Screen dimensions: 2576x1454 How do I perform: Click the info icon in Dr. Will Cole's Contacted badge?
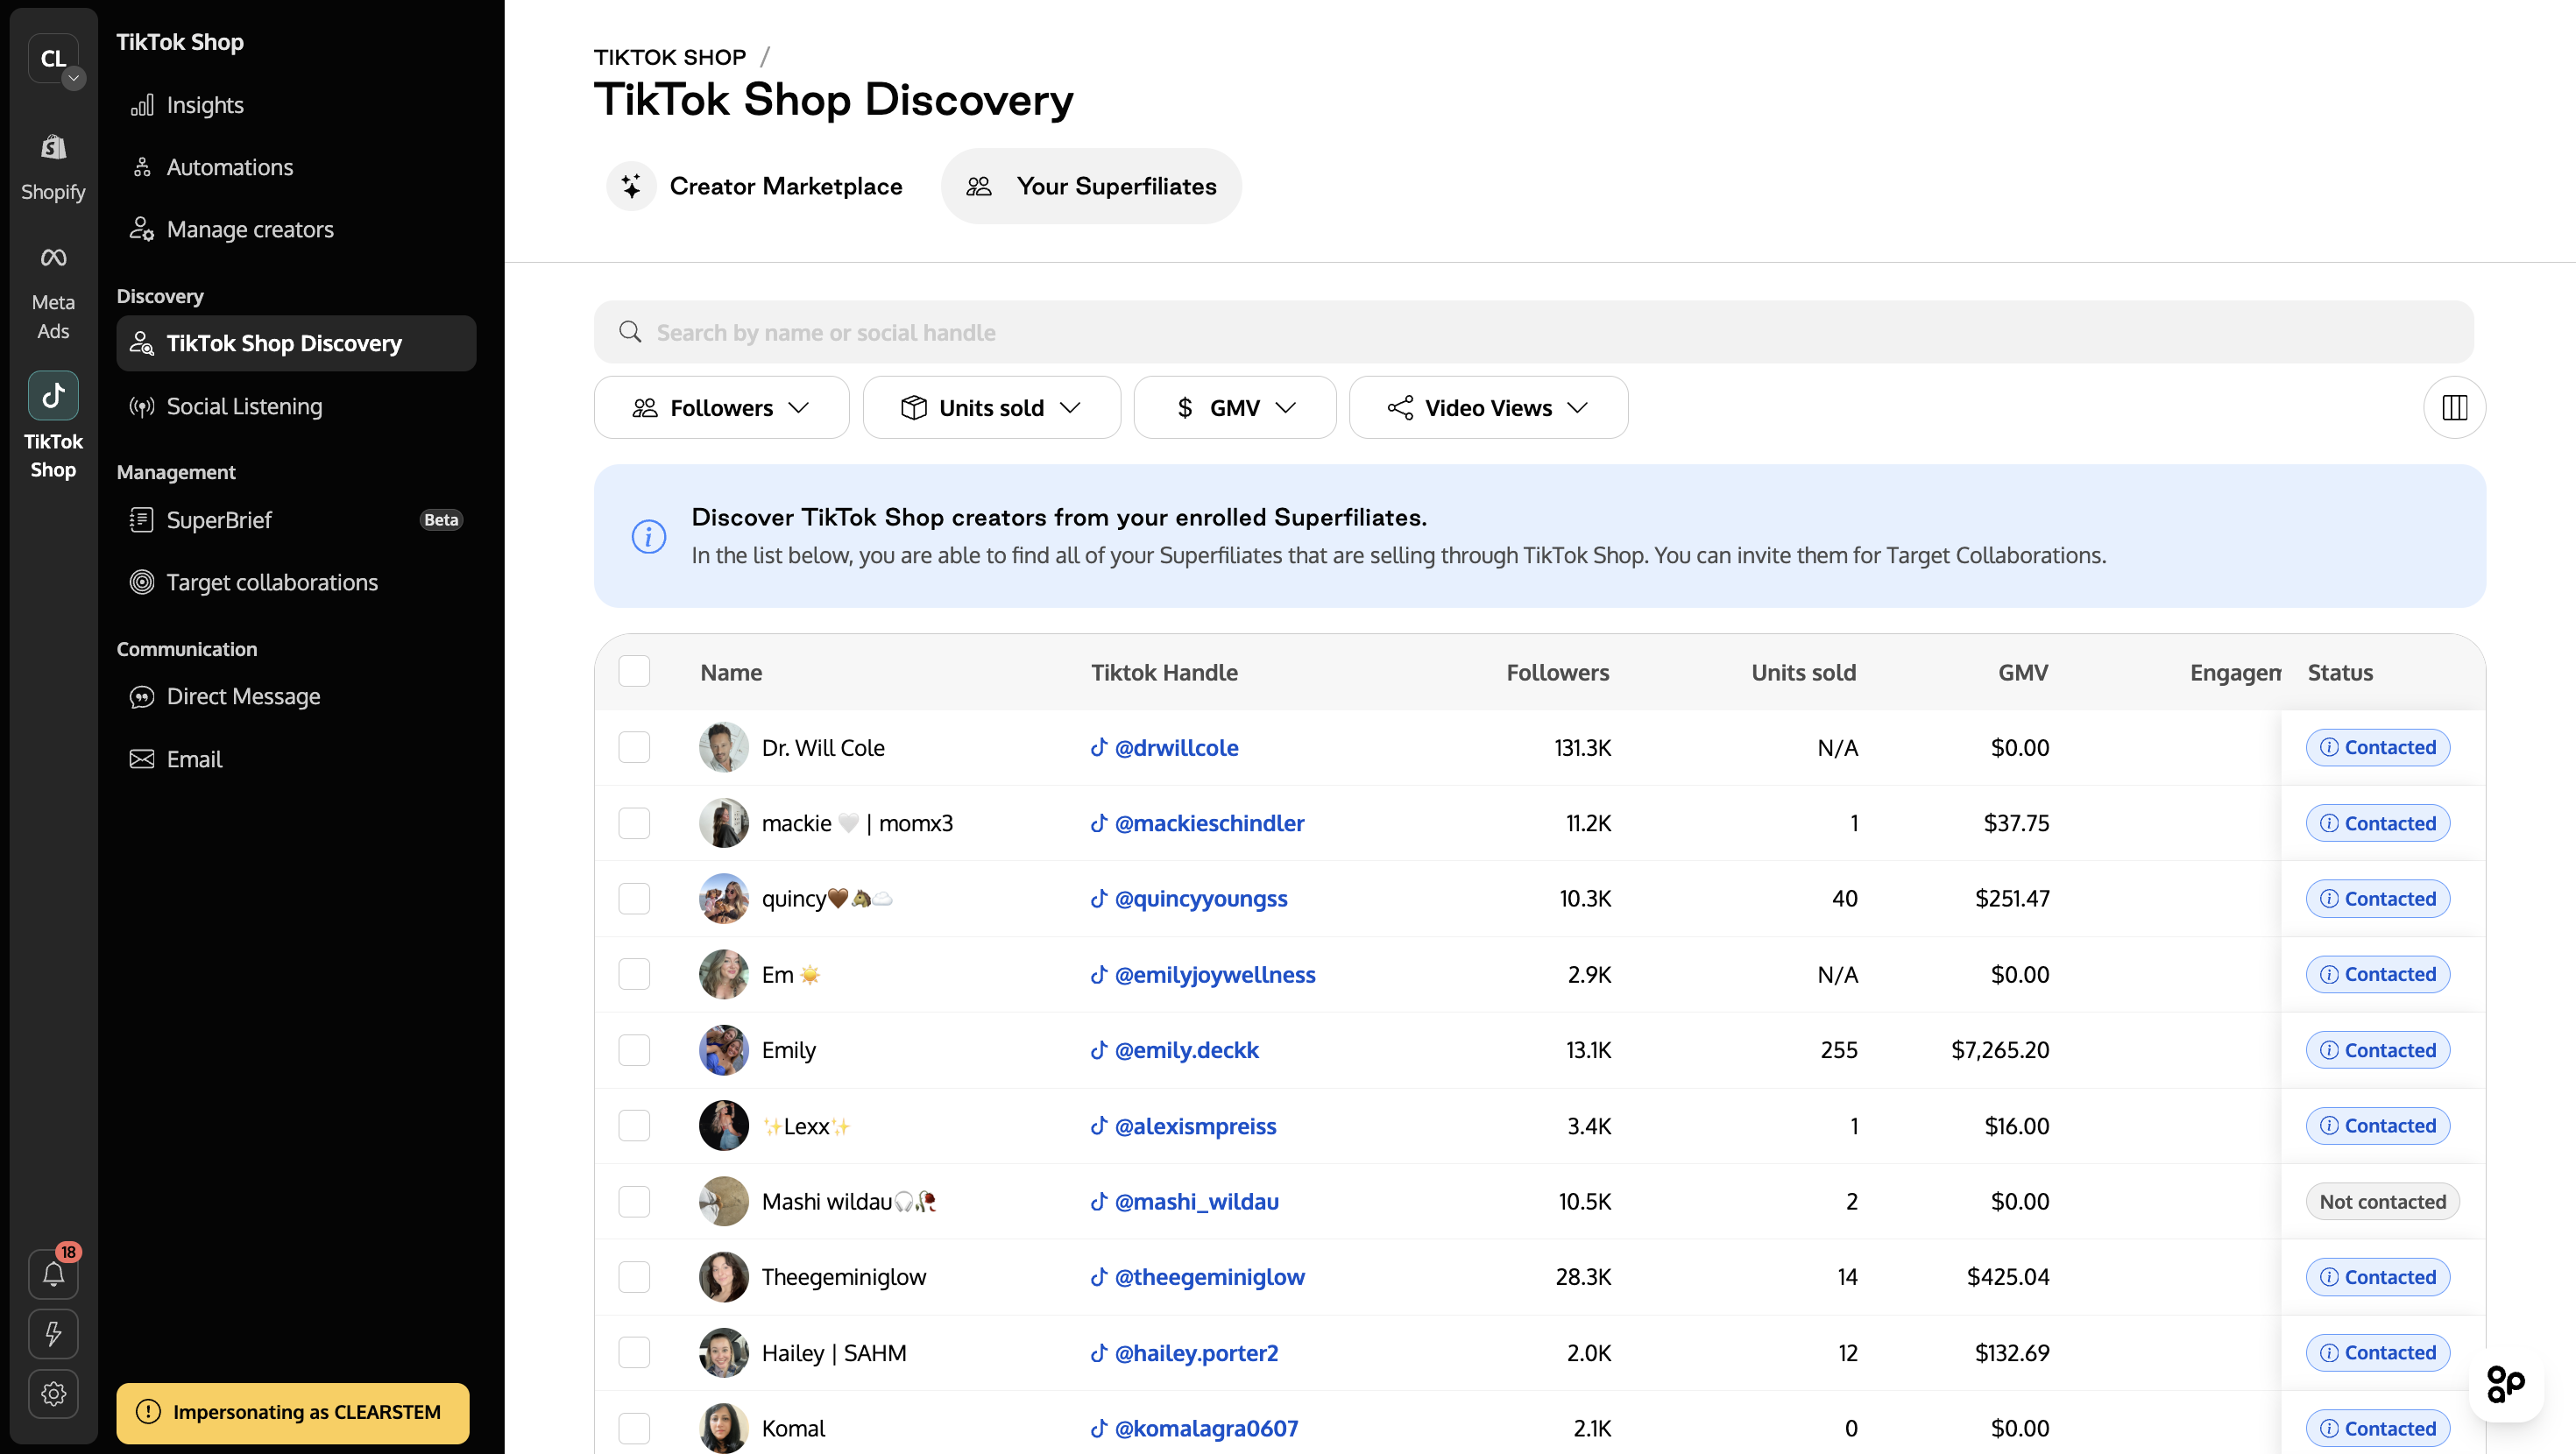(2329, 747)
